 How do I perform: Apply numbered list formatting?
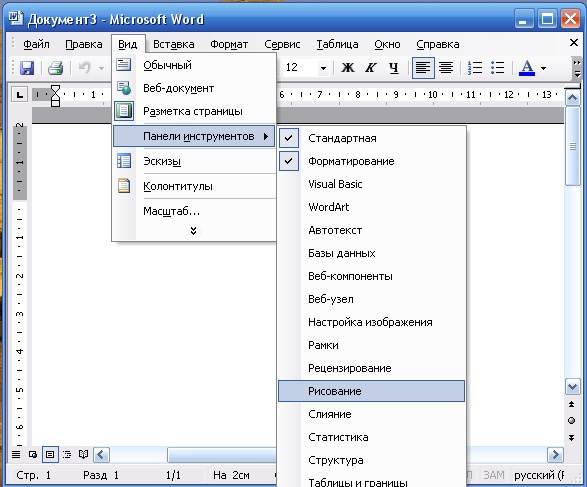[x=475, y=68]
